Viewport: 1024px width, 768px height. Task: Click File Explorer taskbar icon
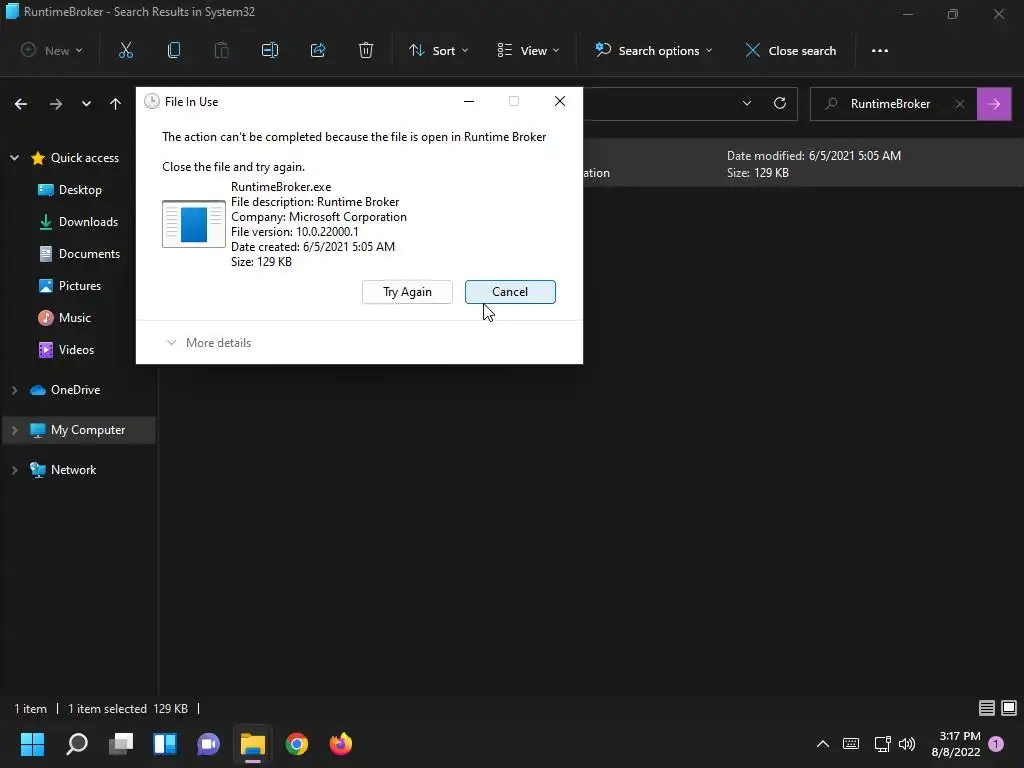(x=253, y=744)
